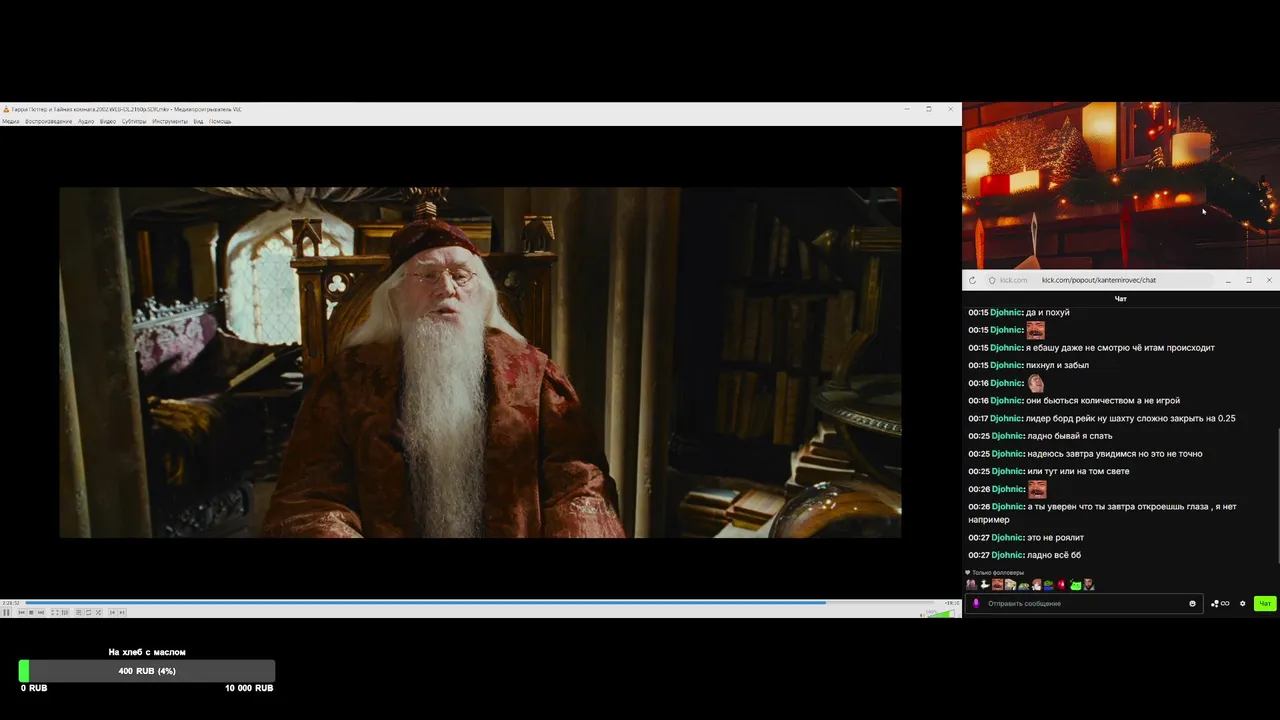Adjust the VLC volume slider

[x=940, y=612]
